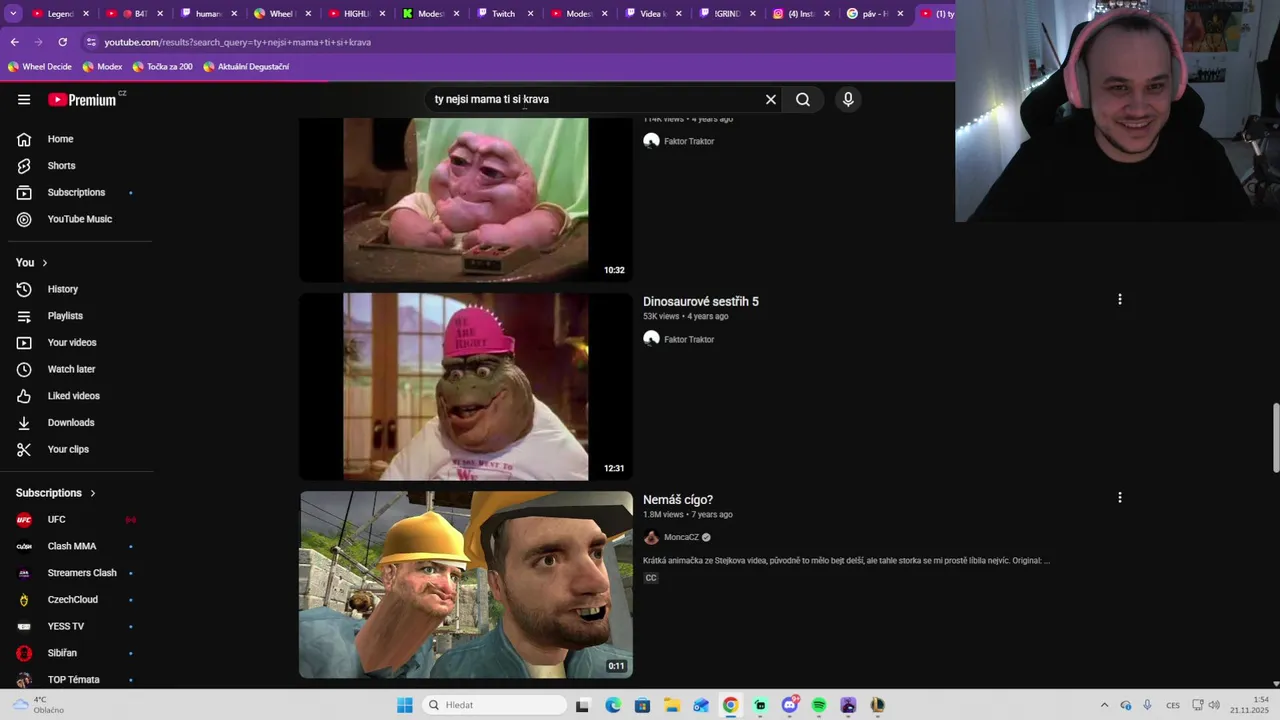The height and width of the screenshot is (720, 1280).
Task: Go back with the browser arrow
Action: (x=14, y=42)
